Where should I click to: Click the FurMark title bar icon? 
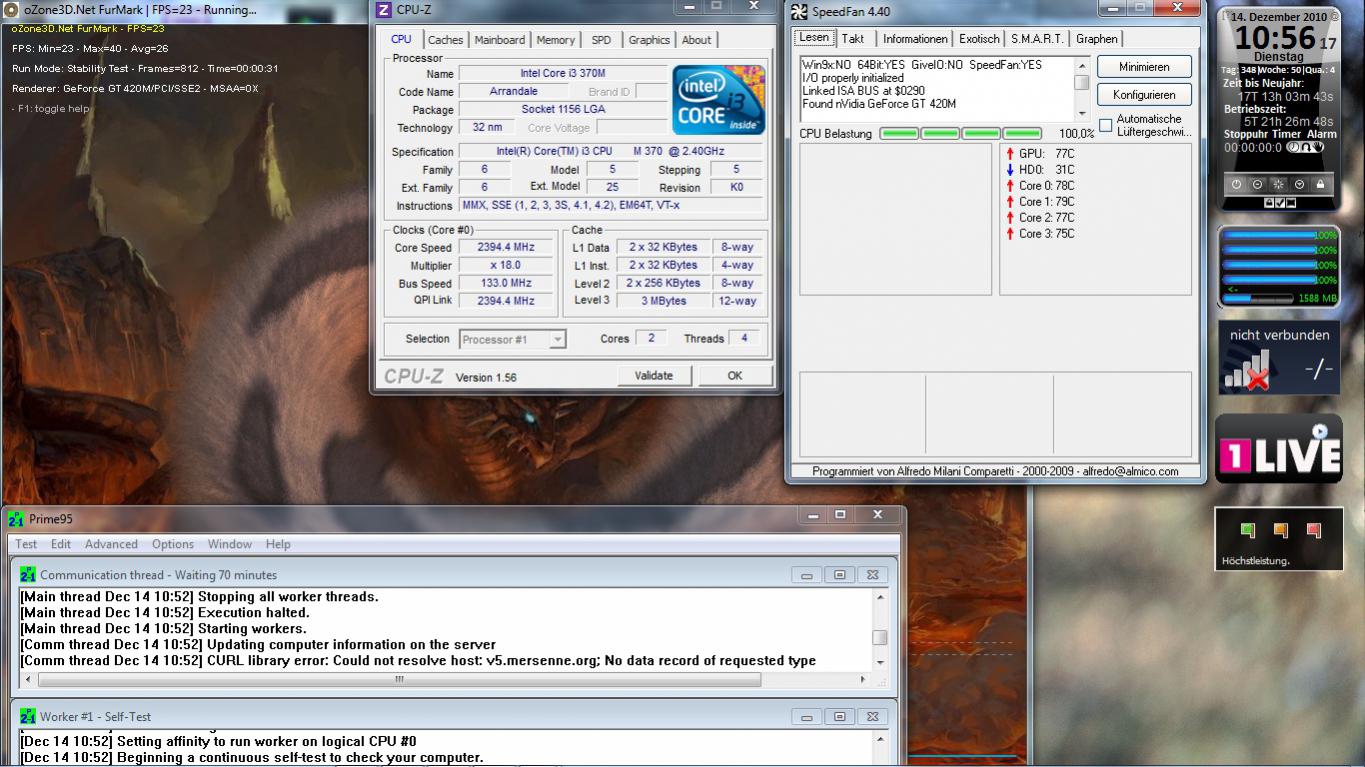pos(12,9)
